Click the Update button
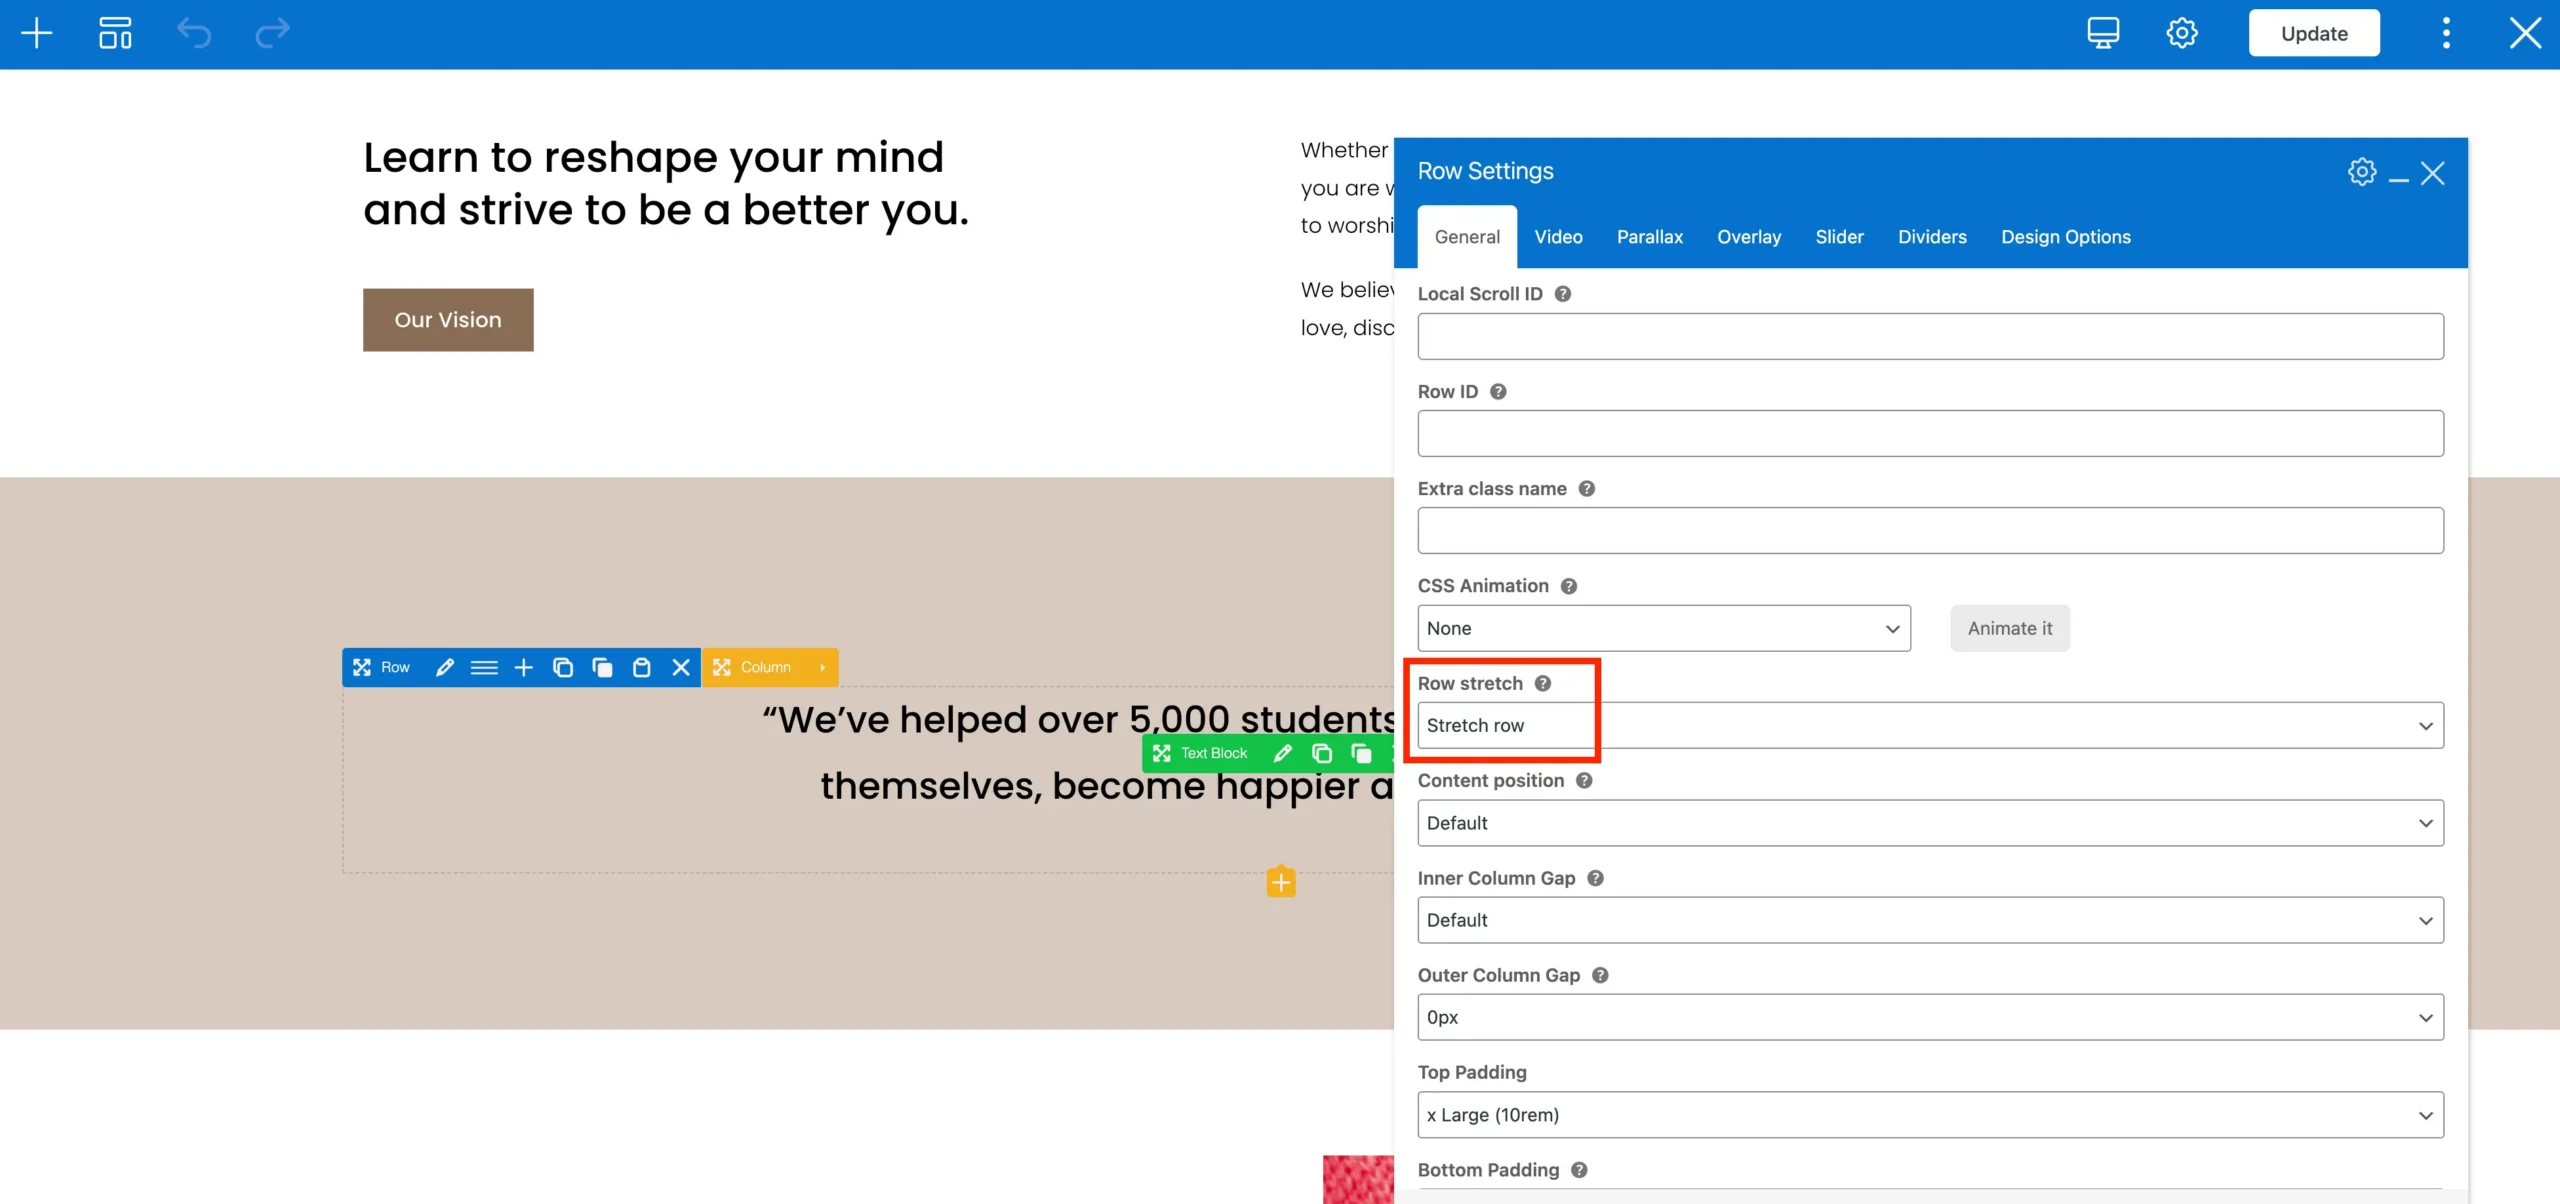Viewport: 2560px width, 1204px height. click(2313, 33)
